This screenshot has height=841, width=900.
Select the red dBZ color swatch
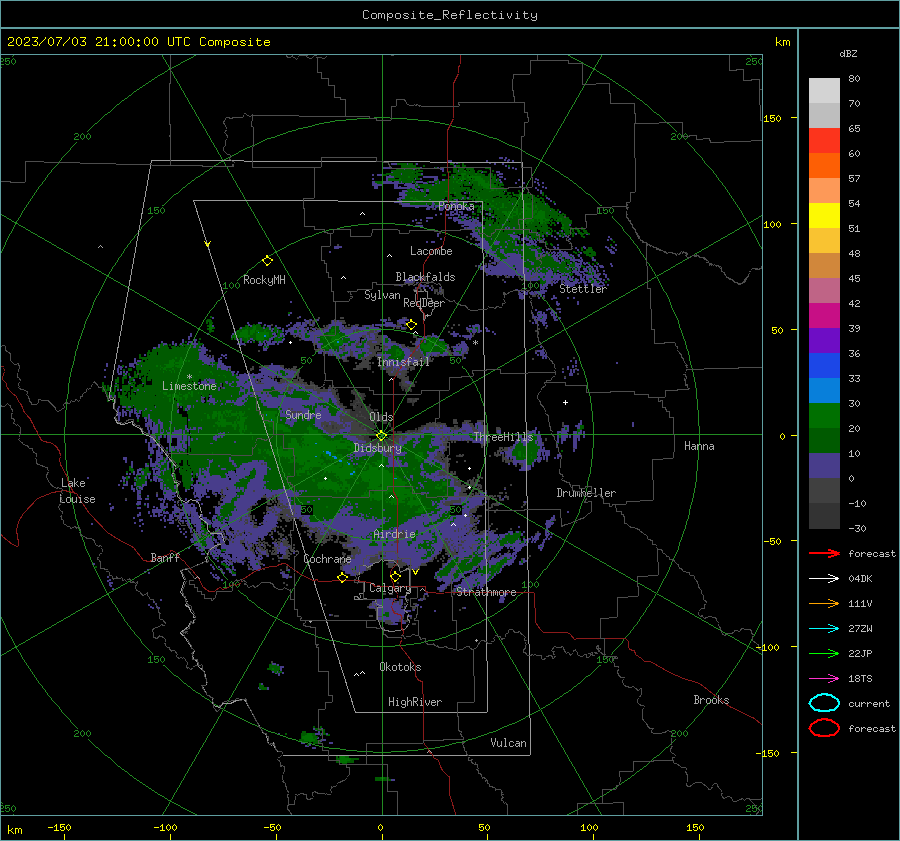824,141
